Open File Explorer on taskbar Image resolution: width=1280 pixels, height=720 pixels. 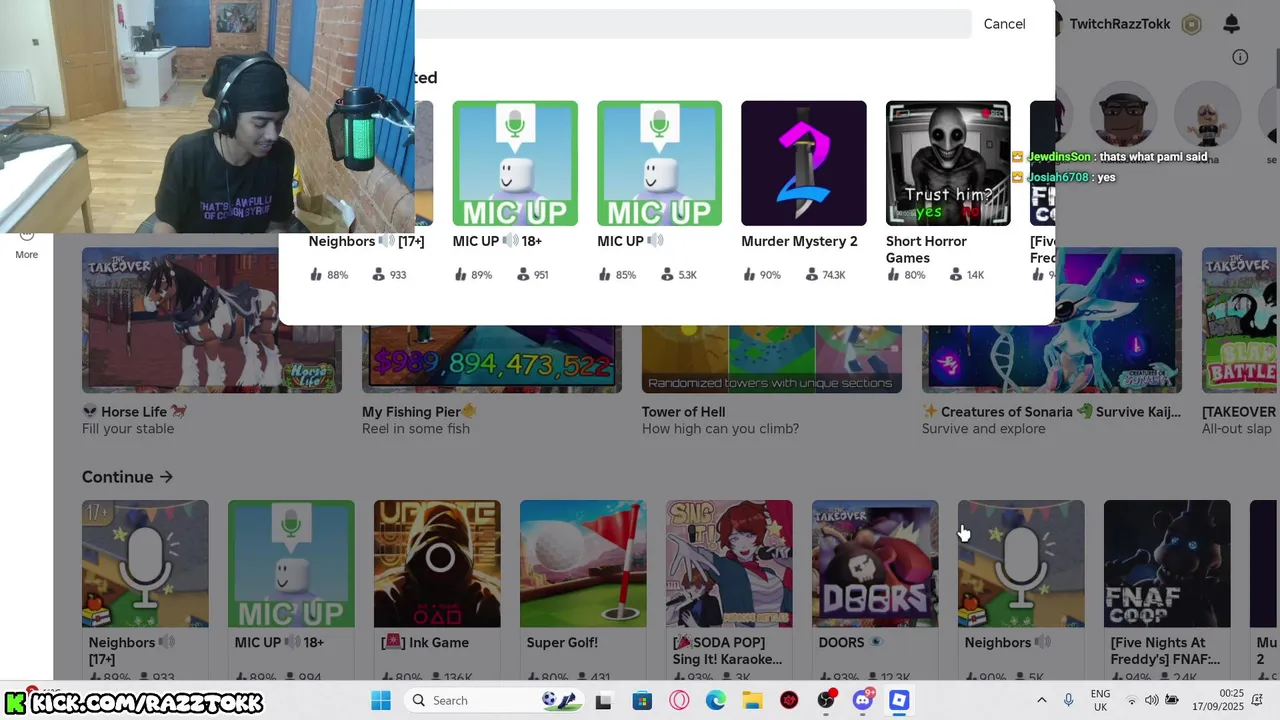[752, 700]
